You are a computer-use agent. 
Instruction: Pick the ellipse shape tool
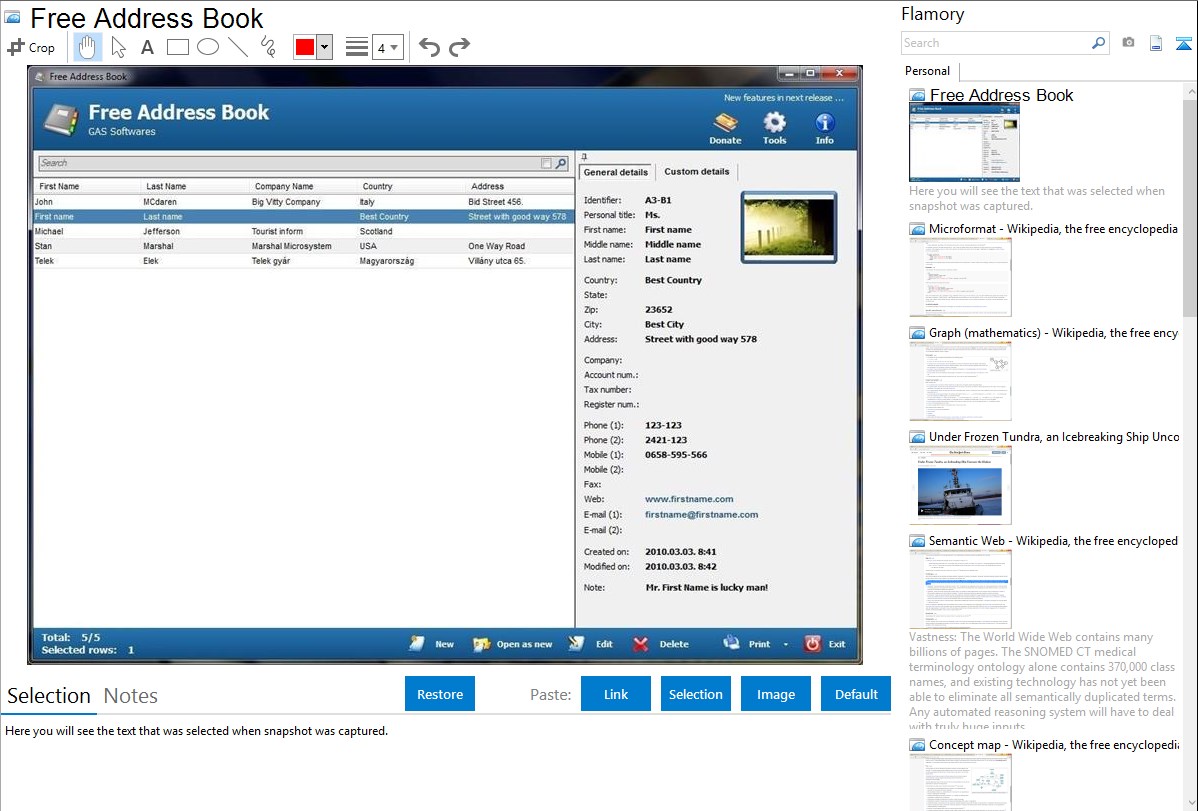point(208,47)
